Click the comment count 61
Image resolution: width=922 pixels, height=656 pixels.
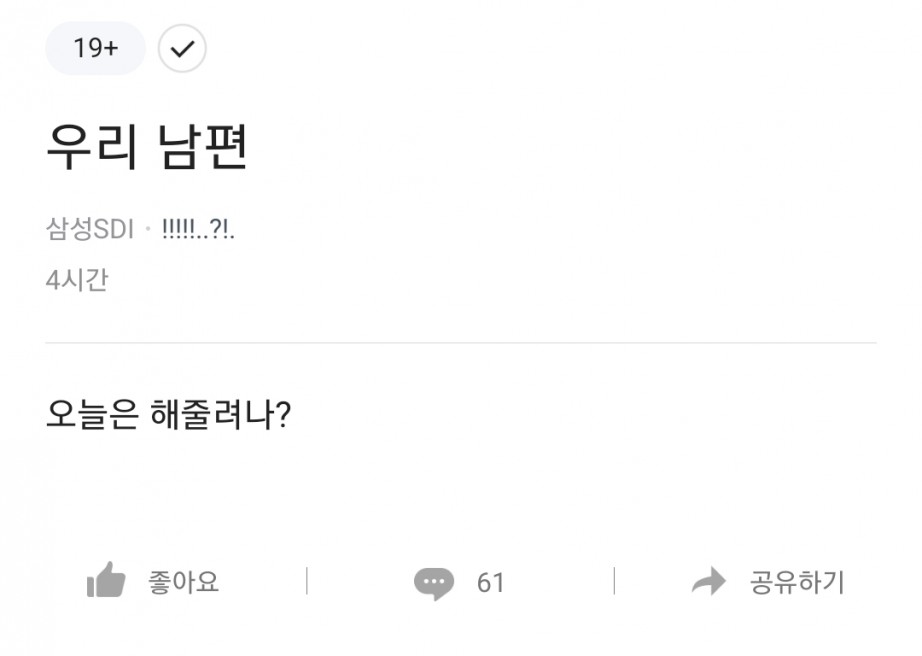[x=490, y=583]
